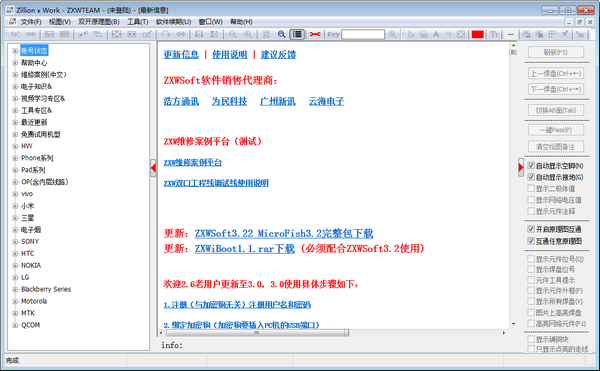Viewport: 600px width, 371px height.
Task: Open the 软件续期(U) menu
Action: click(x=173, y=22)
